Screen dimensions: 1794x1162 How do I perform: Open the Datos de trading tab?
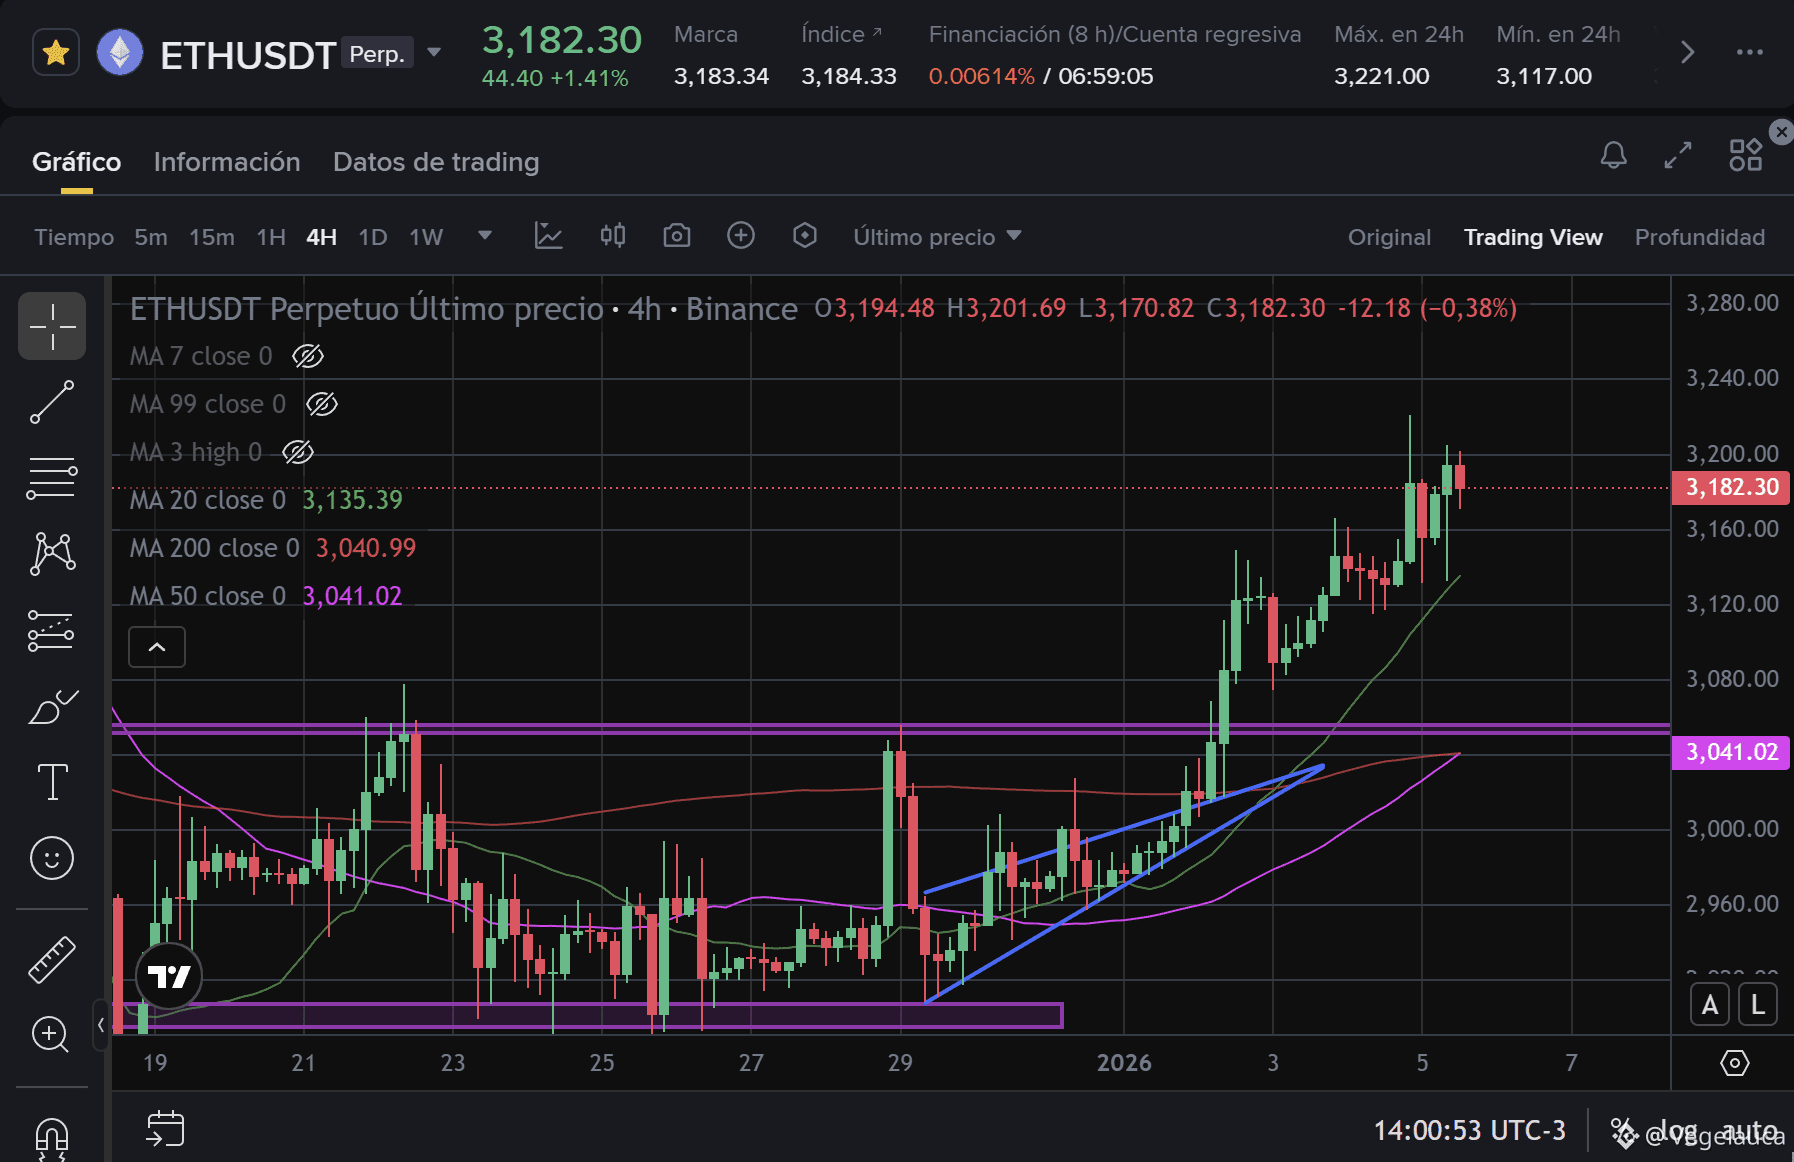[436, 162]
